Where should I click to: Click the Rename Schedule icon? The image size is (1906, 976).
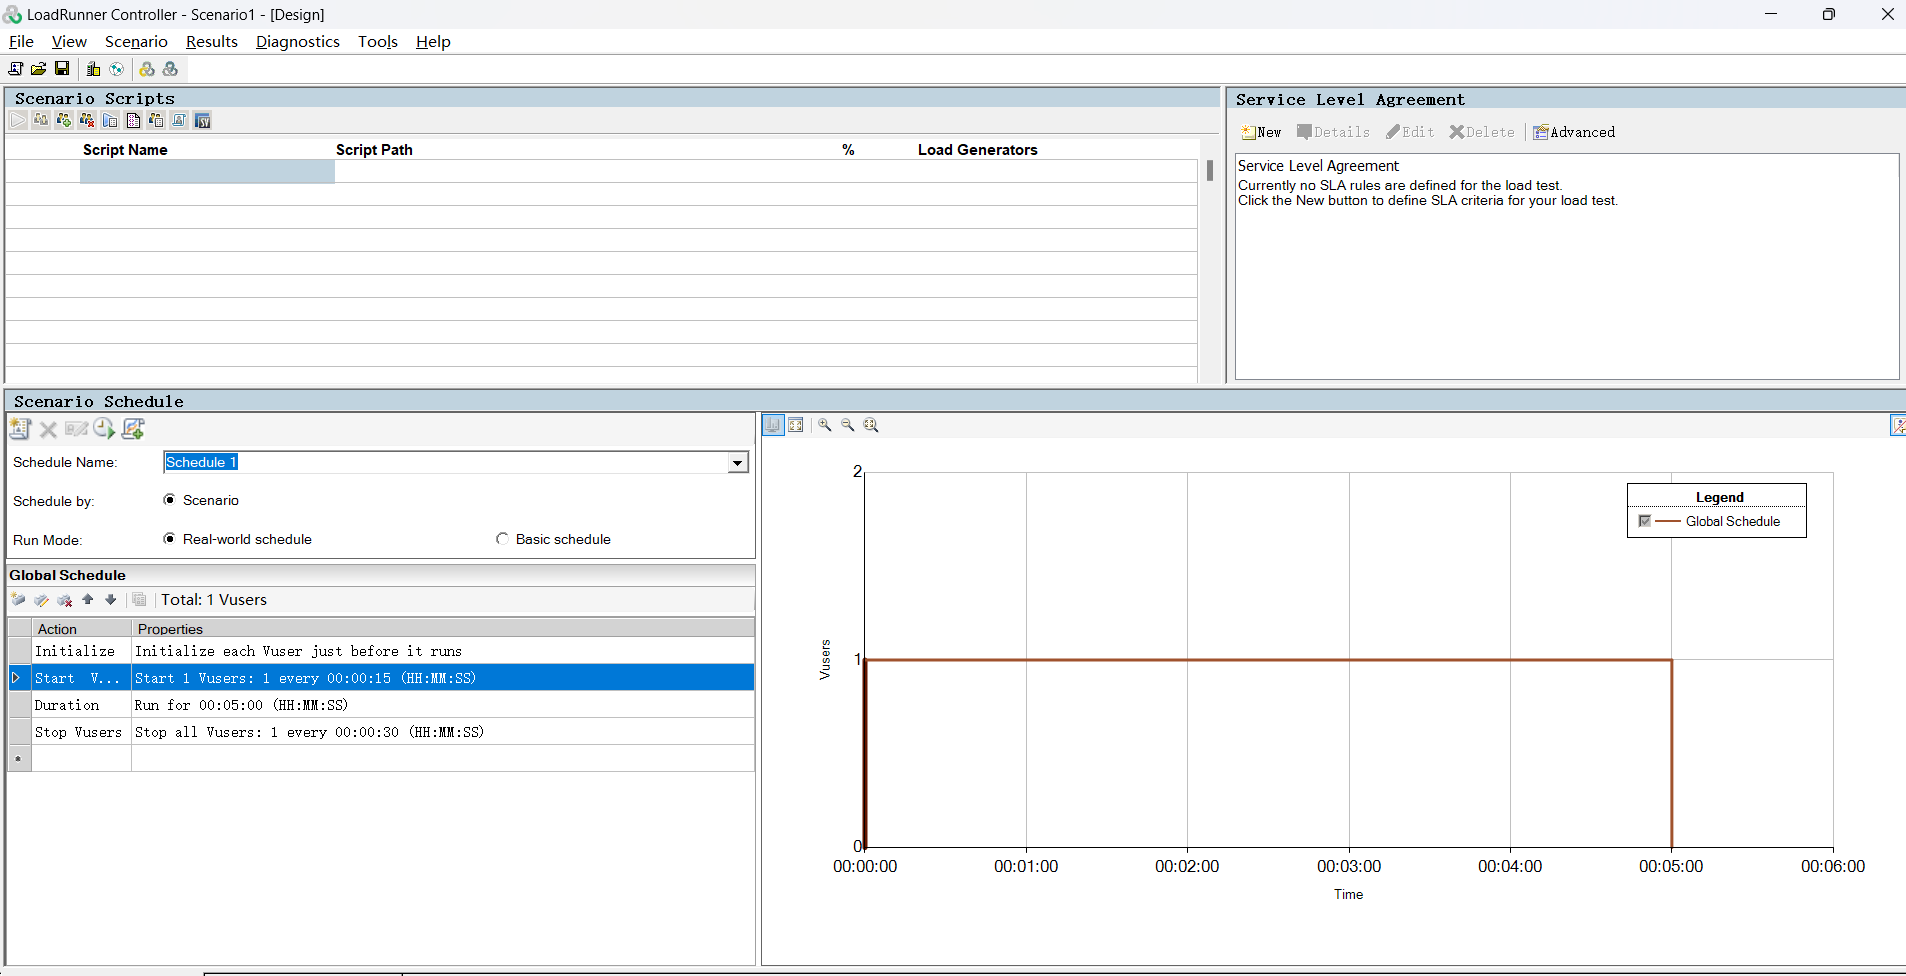pos(76,429)
